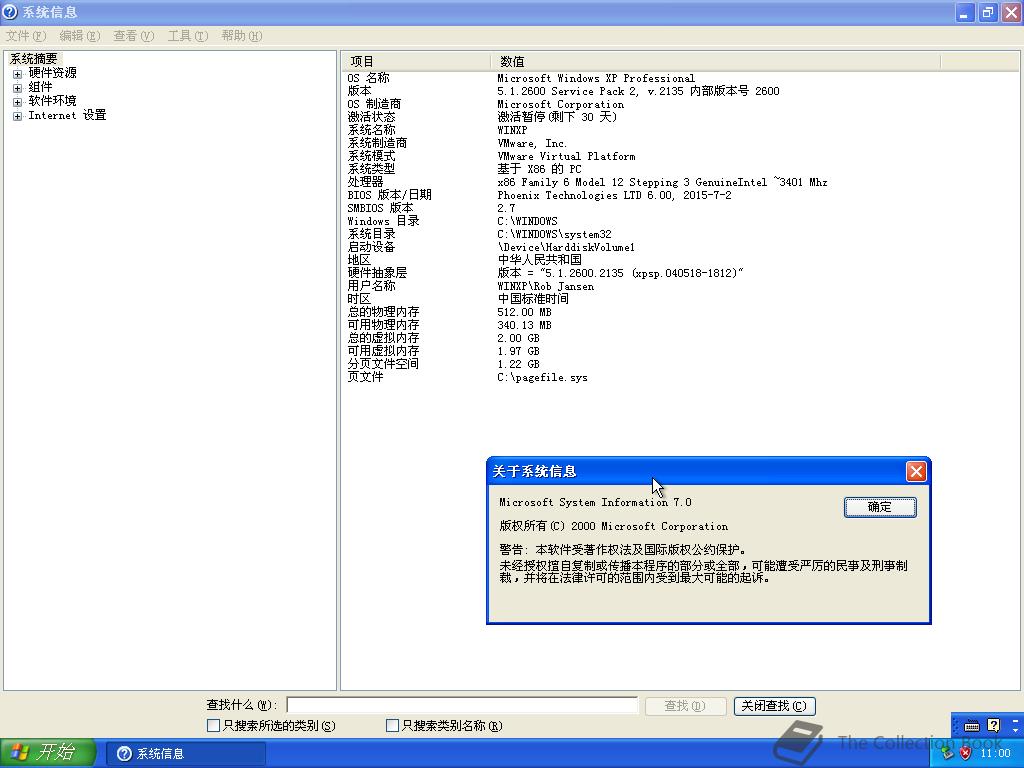Open the Start menu with 开始
This screenshot has height=768, width=1024.
47,753
